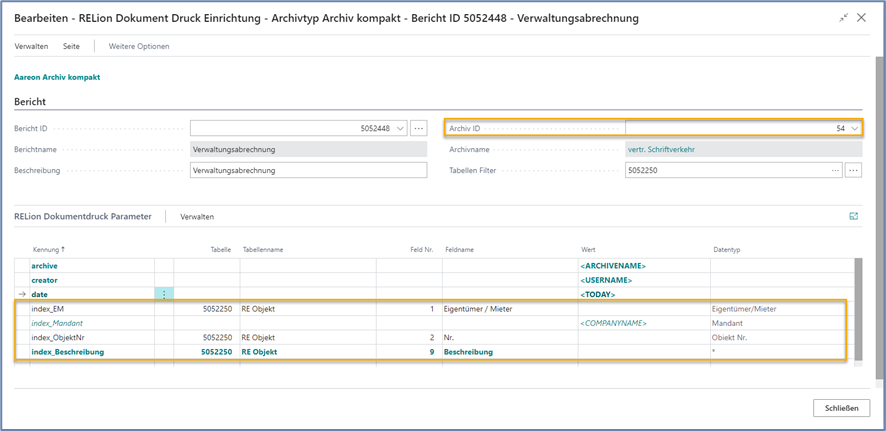Viewport: 886px width, 431px height.
Task: Click Feld Nr. 2 cell
Action: pos(410,338)
